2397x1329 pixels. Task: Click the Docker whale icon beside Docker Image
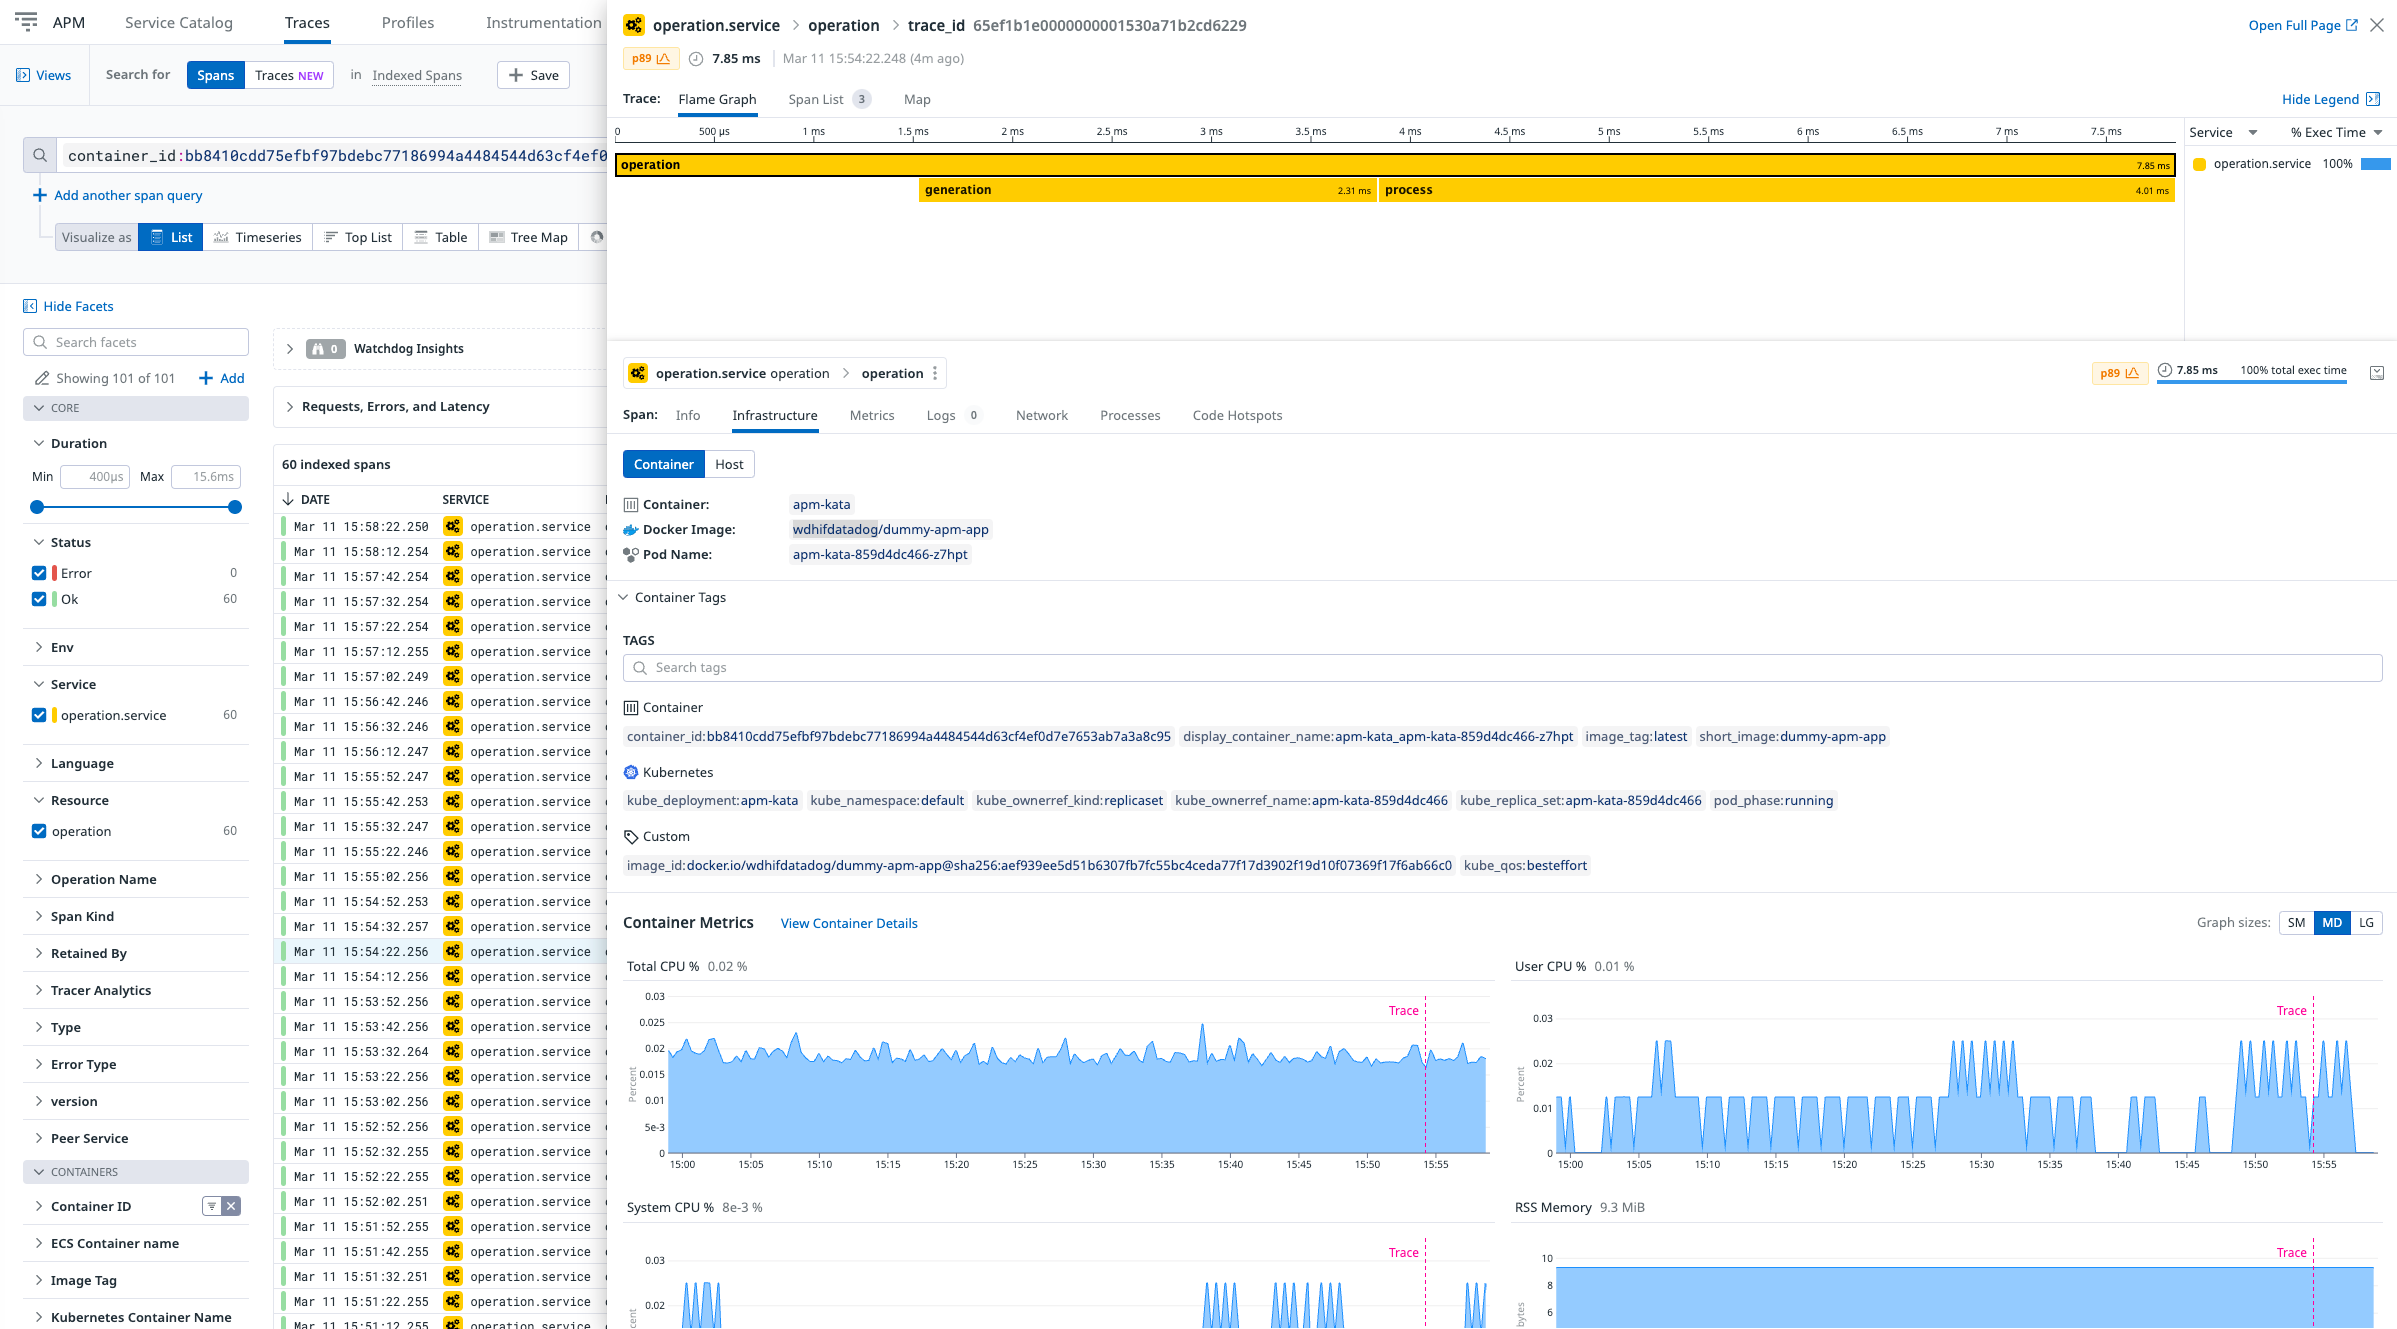pyautogui.click(x=630, y=529)
